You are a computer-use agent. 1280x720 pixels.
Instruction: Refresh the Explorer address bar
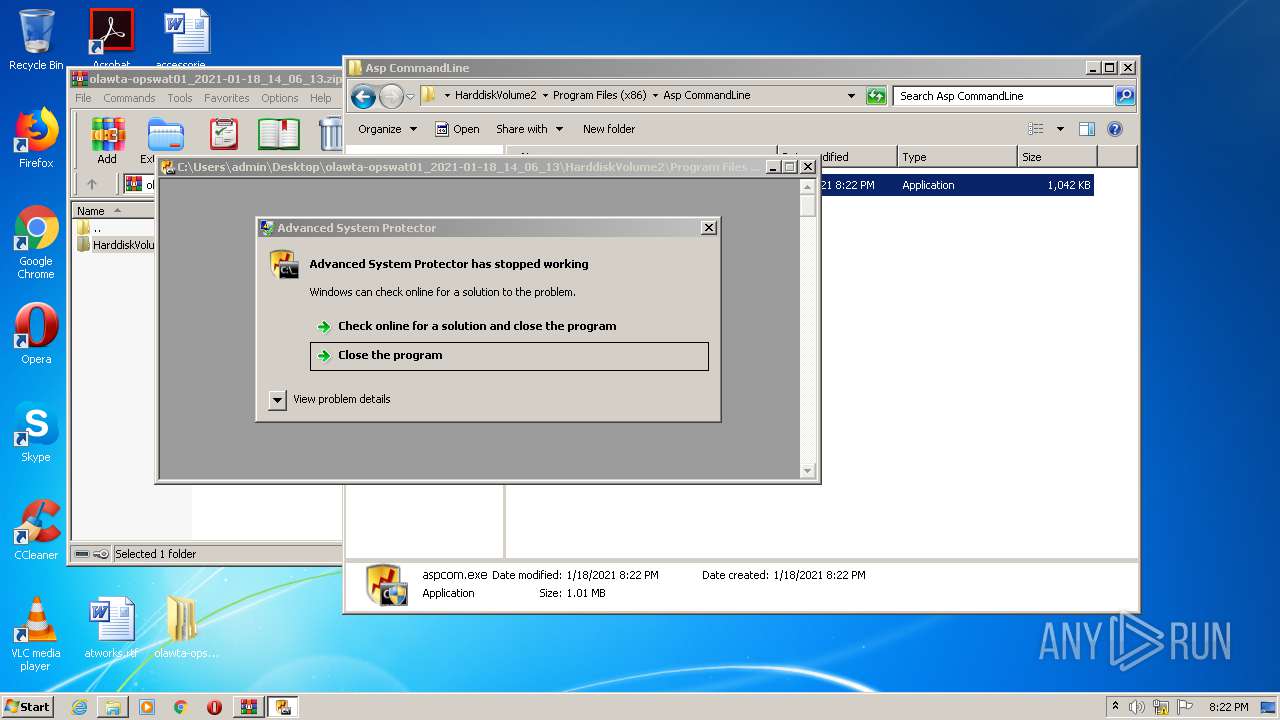pyautogui.click(x=876, y=96)
